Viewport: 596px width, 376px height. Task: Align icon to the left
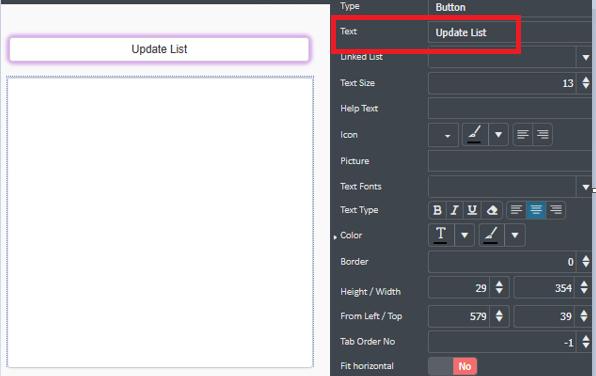(523, 135)
